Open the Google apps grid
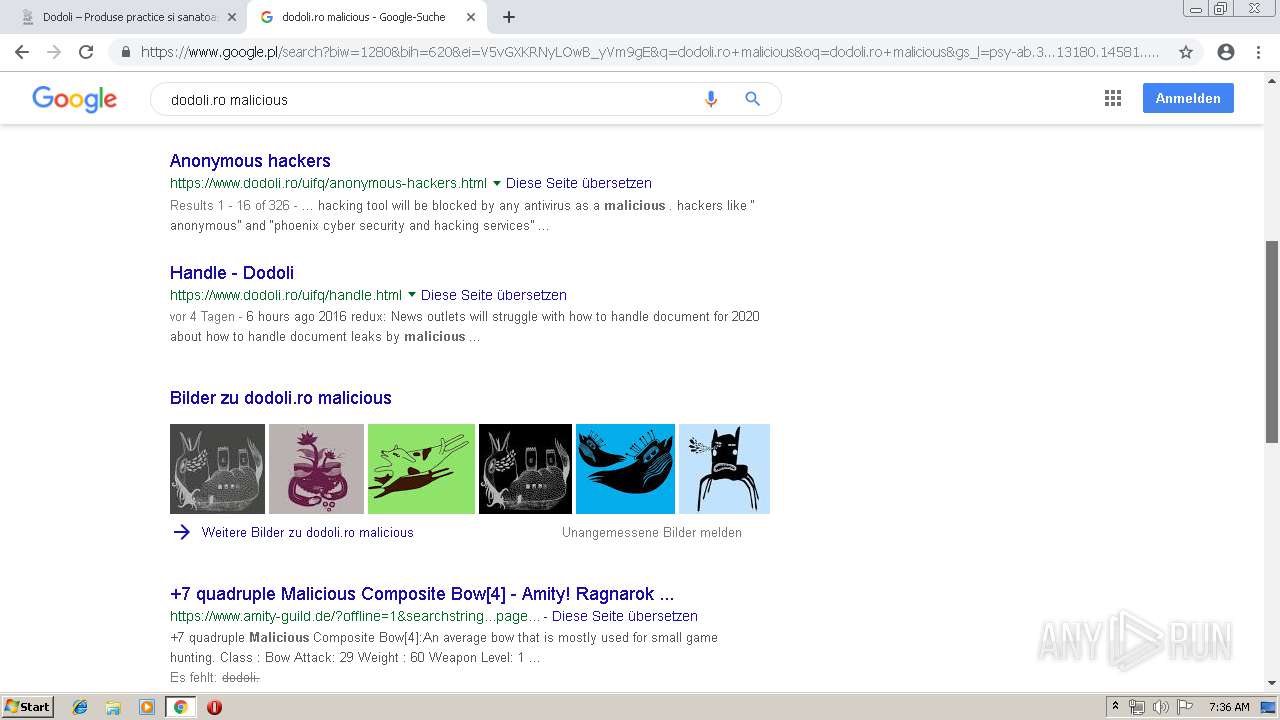1280x720 pixels. click(x=1113, y=98)
